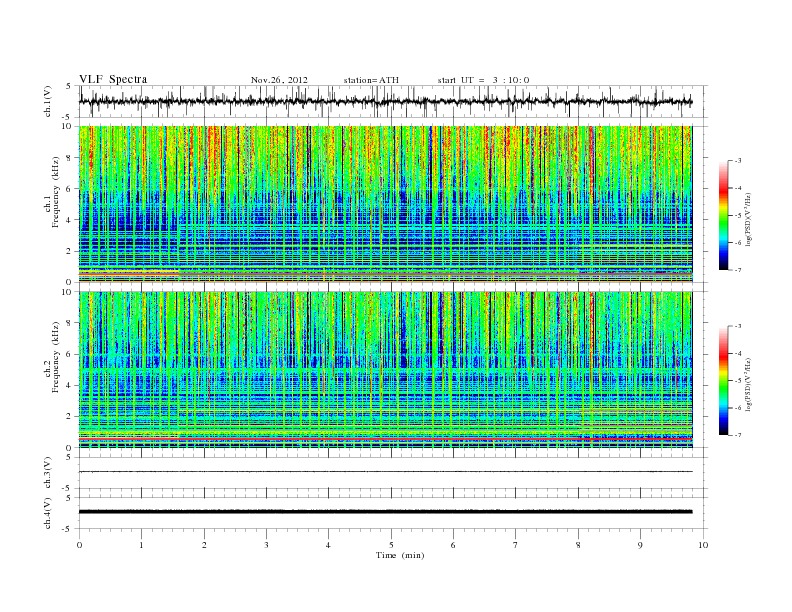Click the "8" kHz tick on ch.1 frequency axis

69,158
